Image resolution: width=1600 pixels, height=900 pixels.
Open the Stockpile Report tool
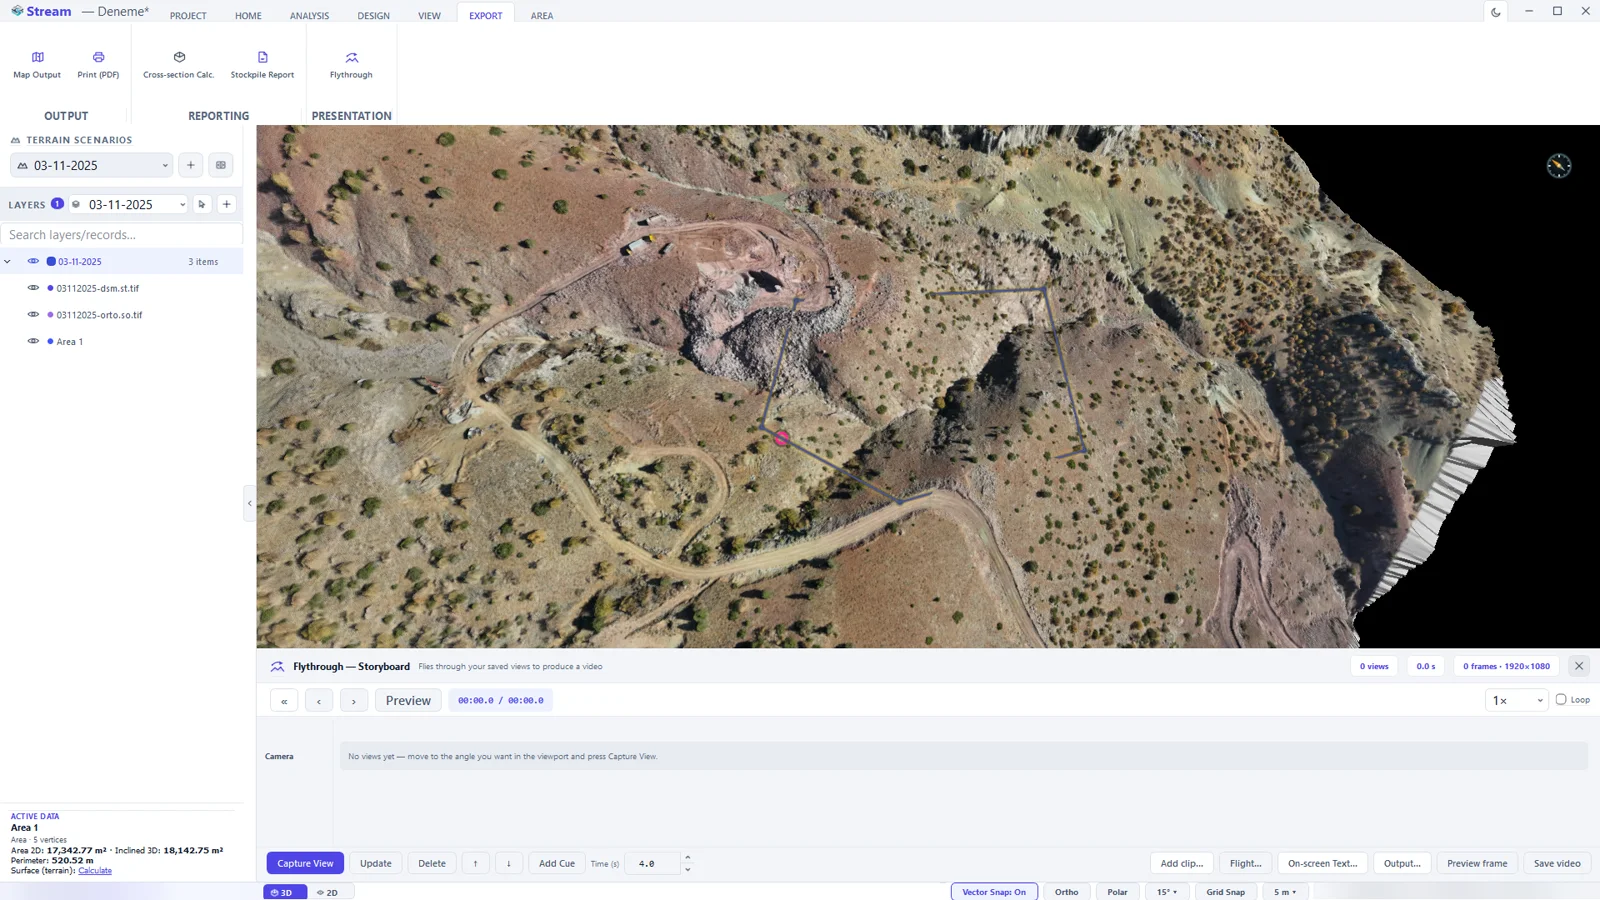(x=262, y=65)
